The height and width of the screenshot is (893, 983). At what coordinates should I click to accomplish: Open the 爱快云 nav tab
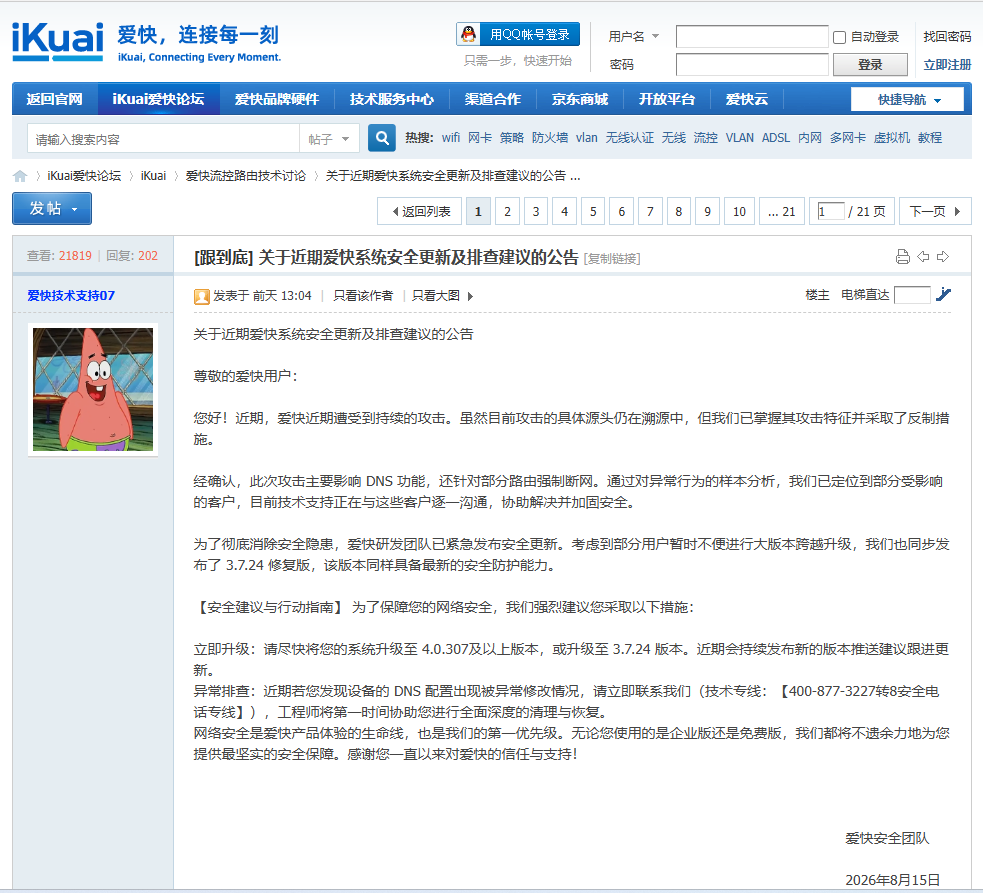click(x=747, y=99)
